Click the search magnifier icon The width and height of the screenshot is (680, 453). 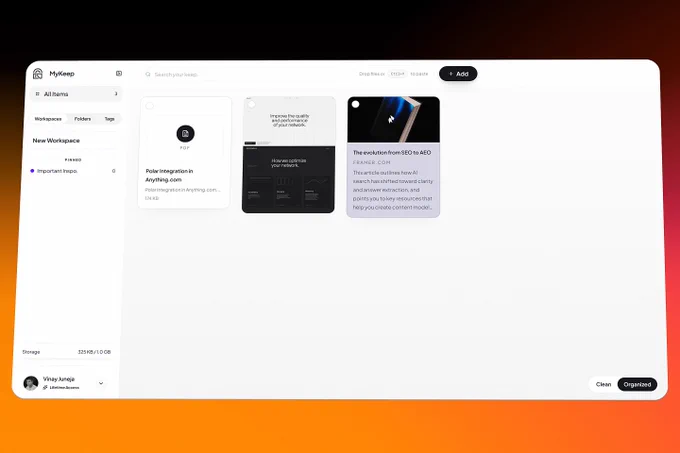[x=148, y=75]
